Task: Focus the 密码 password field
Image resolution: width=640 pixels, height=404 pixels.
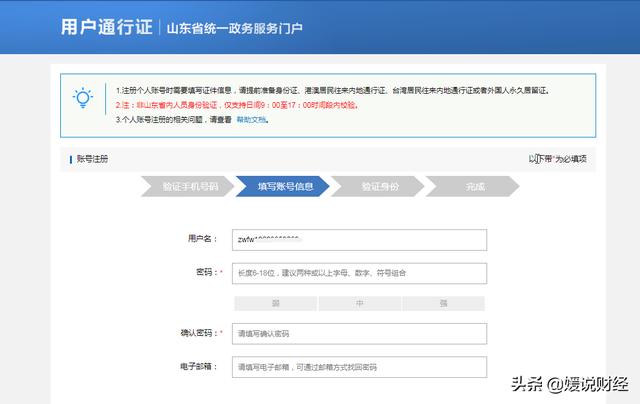Action: (358, 273)
